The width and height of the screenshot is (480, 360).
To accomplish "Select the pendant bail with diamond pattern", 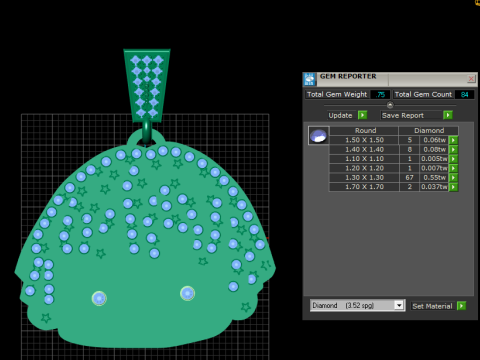I will tap(147, 86).
